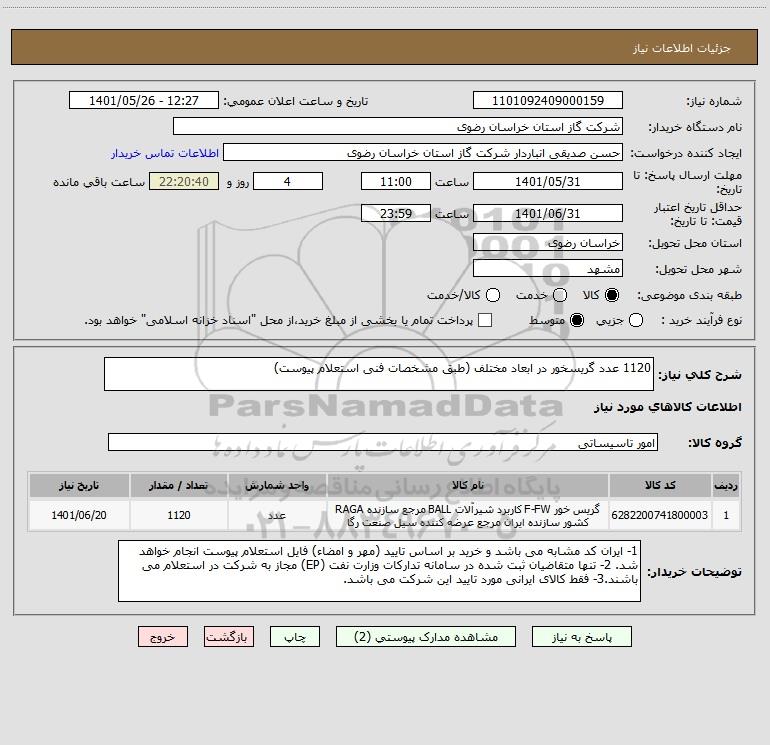
Task: Click the کد کالا column header
Action: tap(660, 485)
